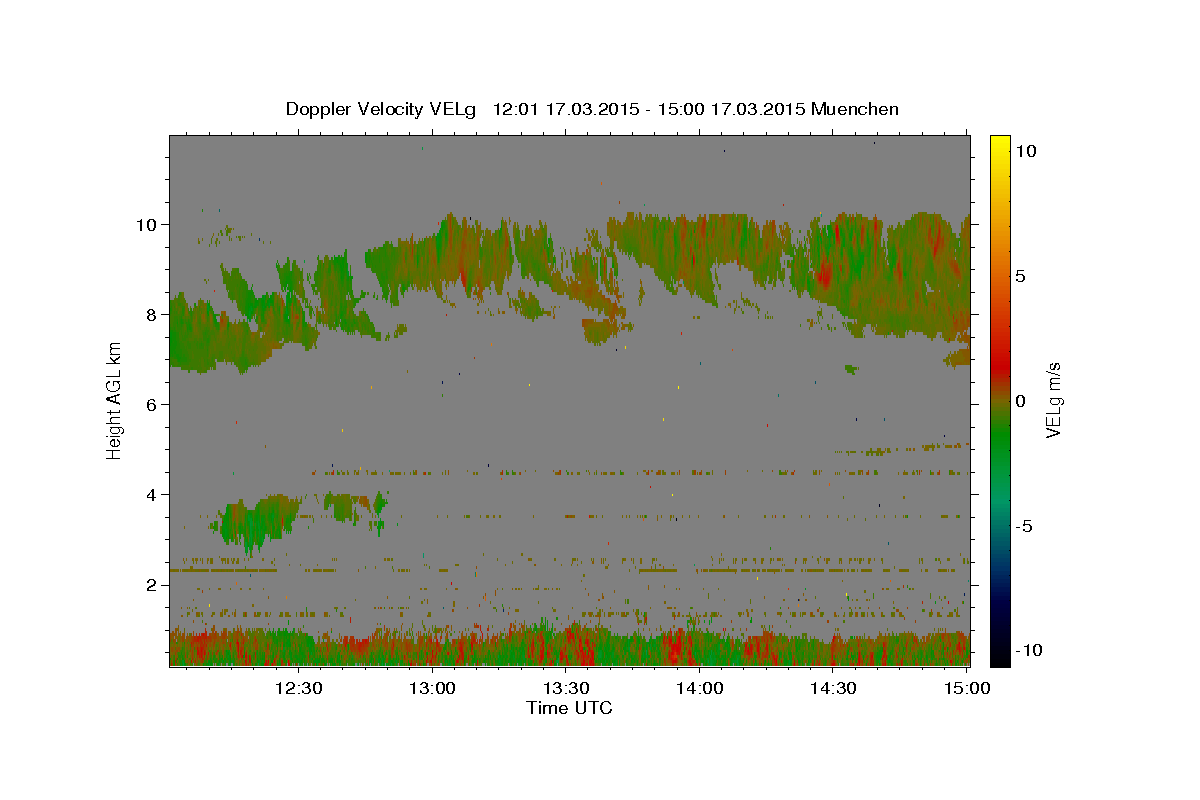The image size is (1200, 800).
Task: Click the yellow top of the colorbar
Action: click(x=1000, y=145)
